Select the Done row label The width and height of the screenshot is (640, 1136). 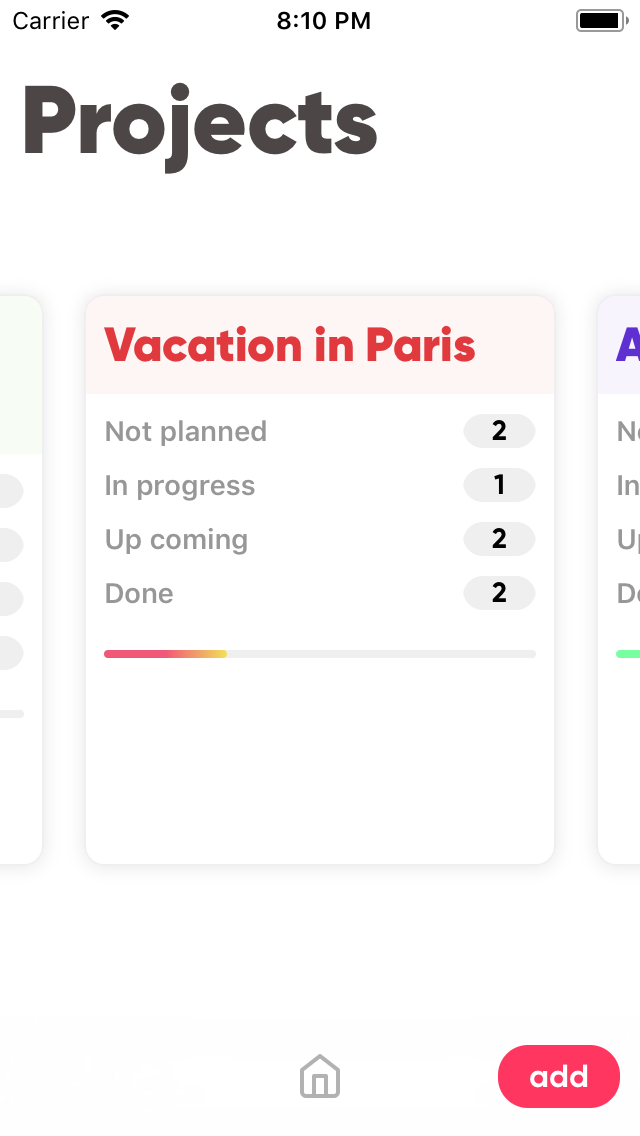click(x=139, y=594)
